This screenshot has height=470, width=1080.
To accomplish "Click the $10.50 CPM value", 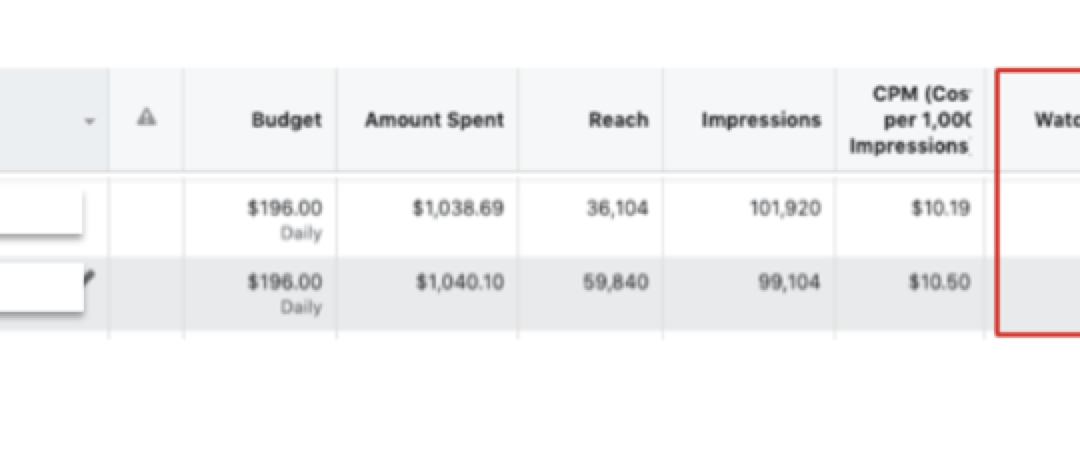I will click(940, 283).
